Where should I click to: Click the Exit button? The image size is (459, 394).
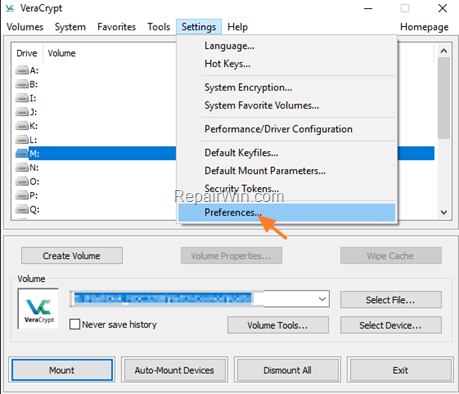pos(400,370)
